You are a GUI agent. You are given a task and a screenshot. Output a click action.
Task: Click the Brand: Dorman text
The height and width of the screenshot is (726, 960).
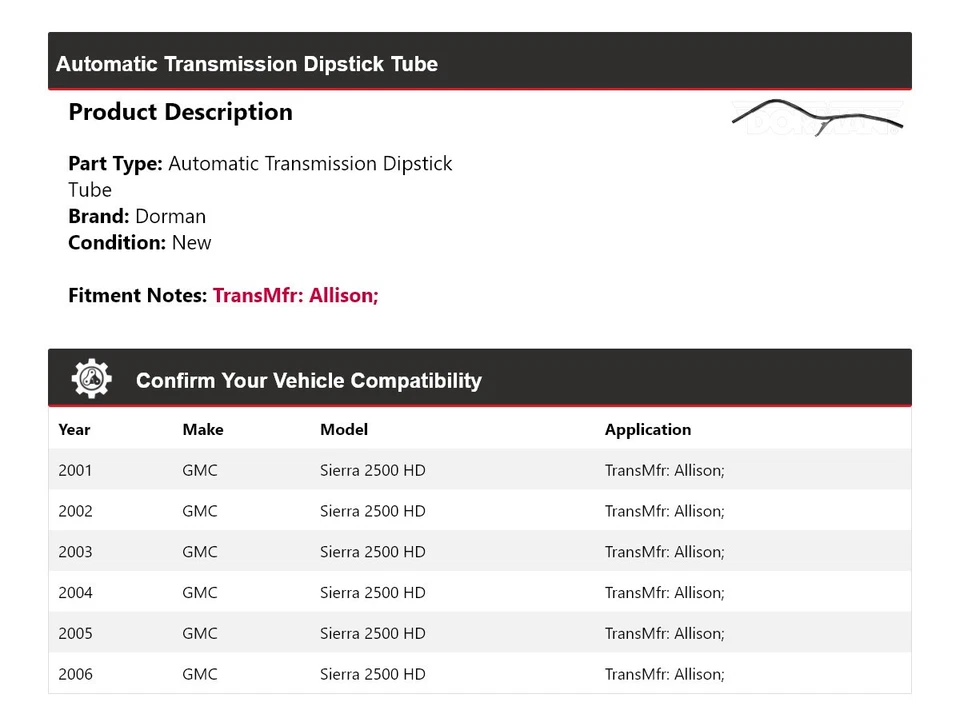coord(137,216)
